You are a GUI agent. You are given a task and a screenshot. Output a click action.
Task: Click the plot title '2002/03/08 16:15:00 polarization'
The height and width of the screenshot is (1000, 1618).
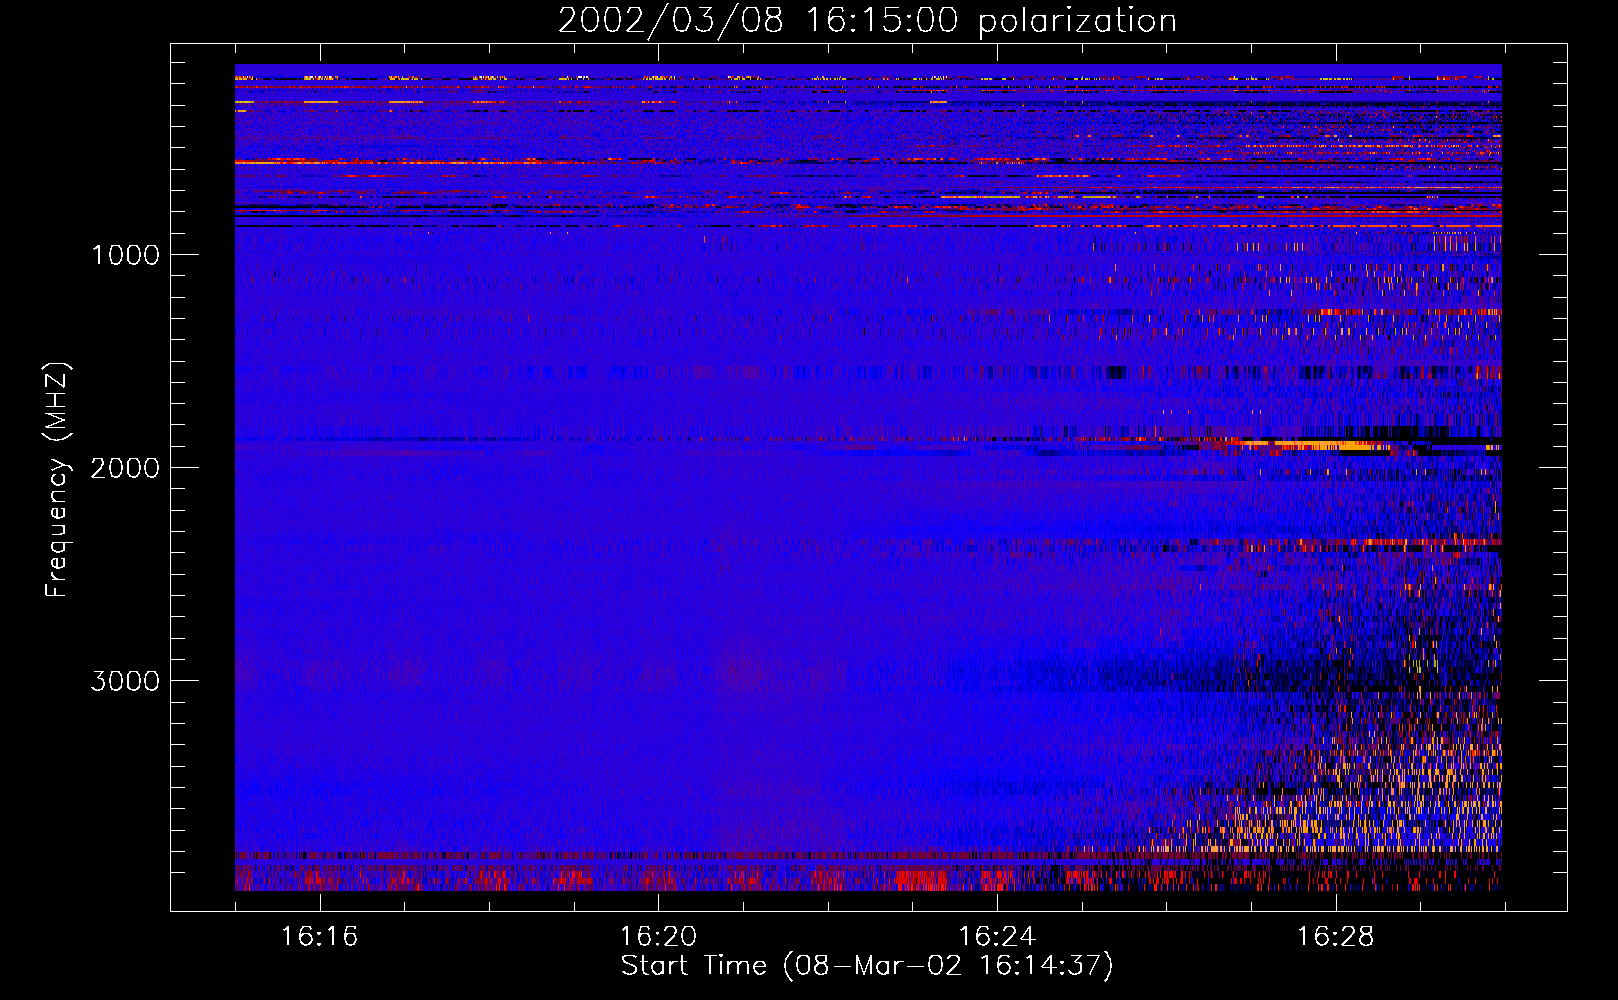tap(867, 21)
